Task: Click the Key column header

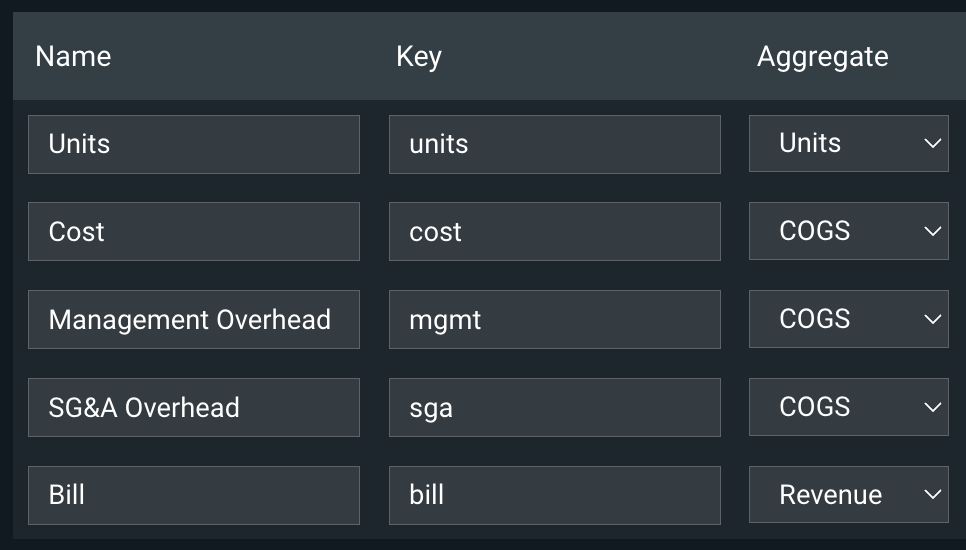Action: 419,57
